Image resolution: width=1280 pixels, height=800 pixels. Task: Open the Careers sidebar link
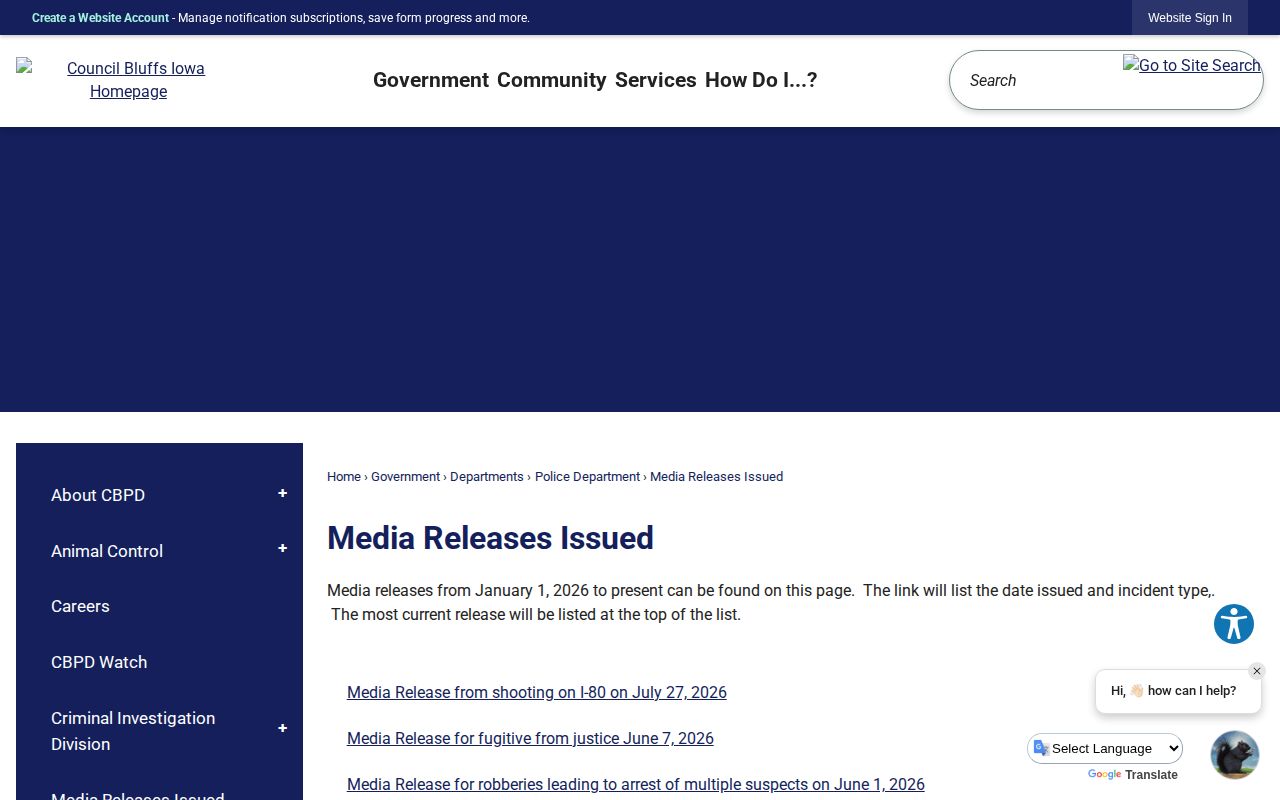pyautogui.click(x=80, y=606)
